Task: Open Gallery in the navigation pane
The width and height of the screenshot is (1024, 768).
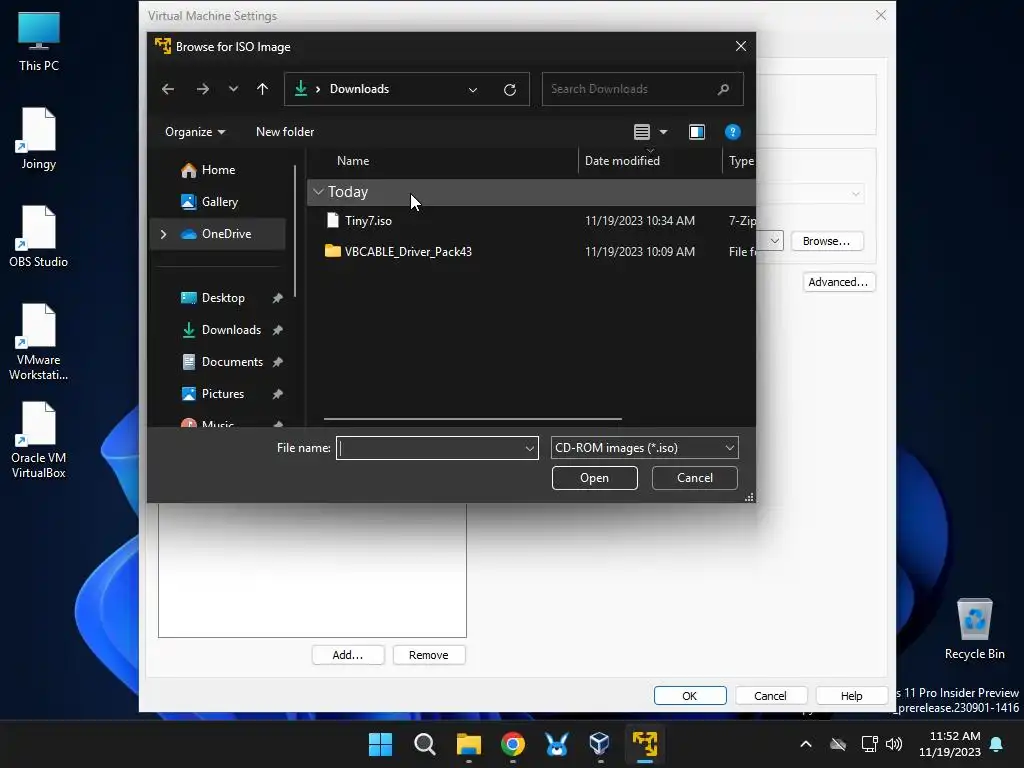Action: point(219,202)
